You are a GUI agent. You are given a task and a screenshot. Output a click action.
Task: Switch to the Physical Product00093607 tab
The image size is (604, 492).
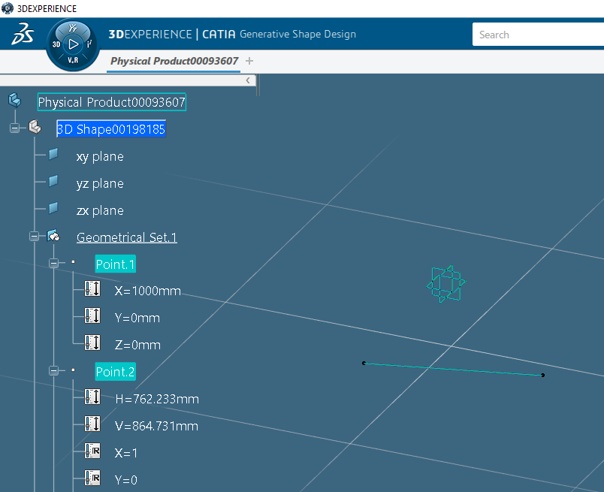tap(174, 61)
